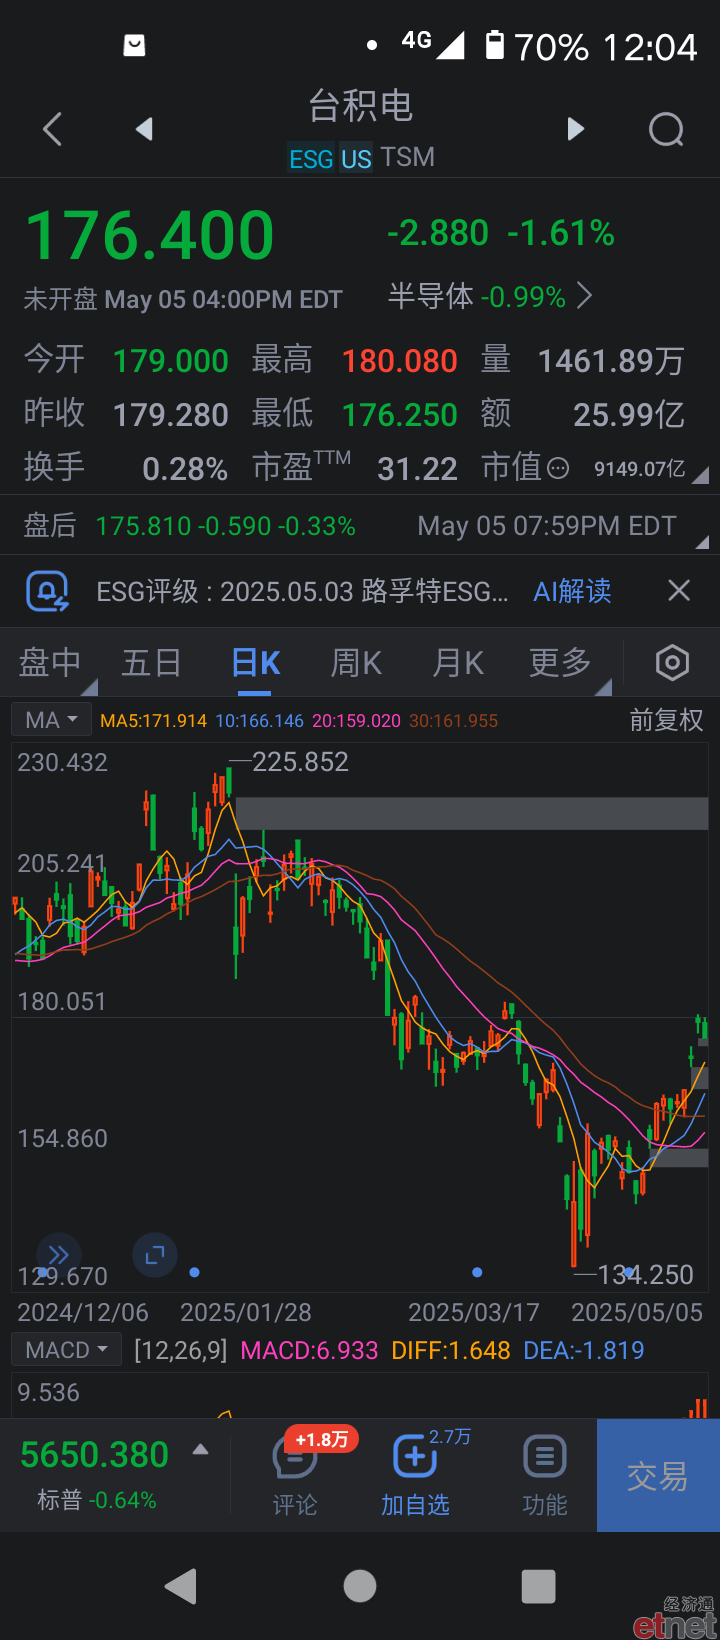Select the 五日 five-day tab
This screenshot has height=1640, width=720.
tap(152, 662)
